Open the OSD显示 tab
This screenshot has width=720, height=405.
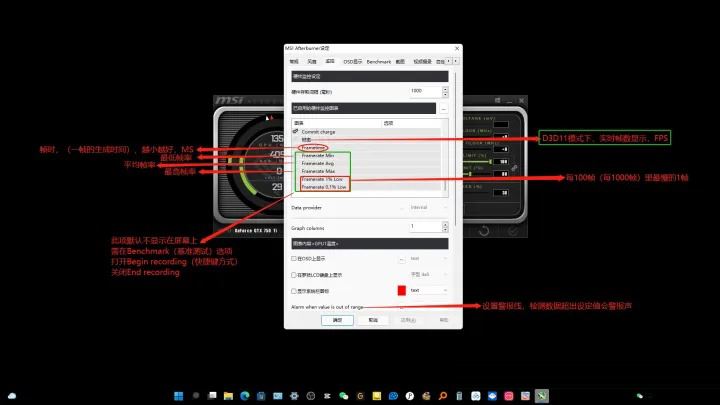[353, 62]
